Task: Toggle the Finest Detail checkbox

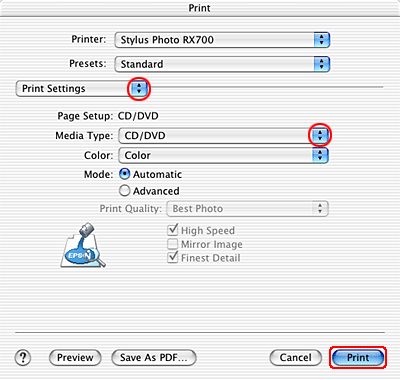Action: tap(173, 257)
